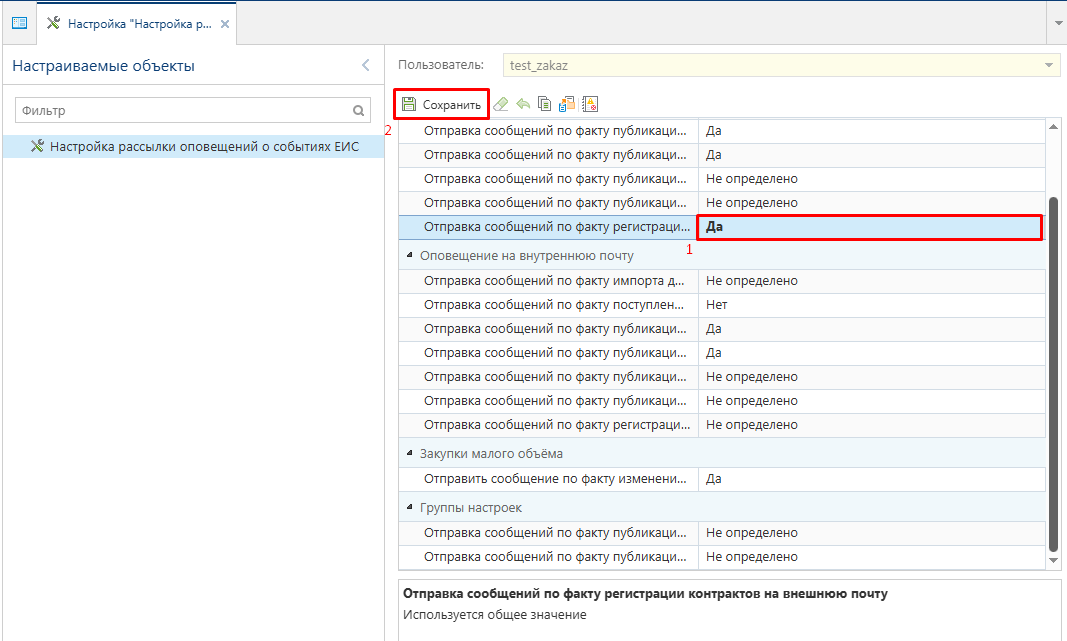Viewport: 1067px width, 641px height.
Task: Close the Настройка tab with its X
Action: coord(225,23)
